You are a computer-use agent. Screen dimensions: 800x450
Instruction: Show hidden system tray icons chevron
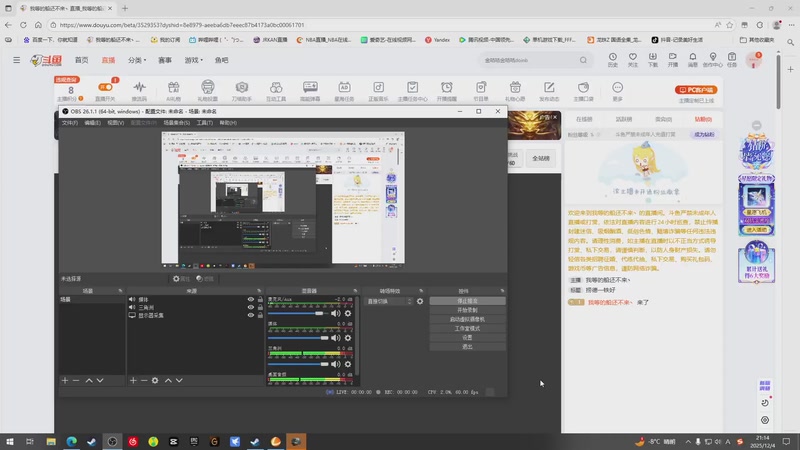[688, 442]
